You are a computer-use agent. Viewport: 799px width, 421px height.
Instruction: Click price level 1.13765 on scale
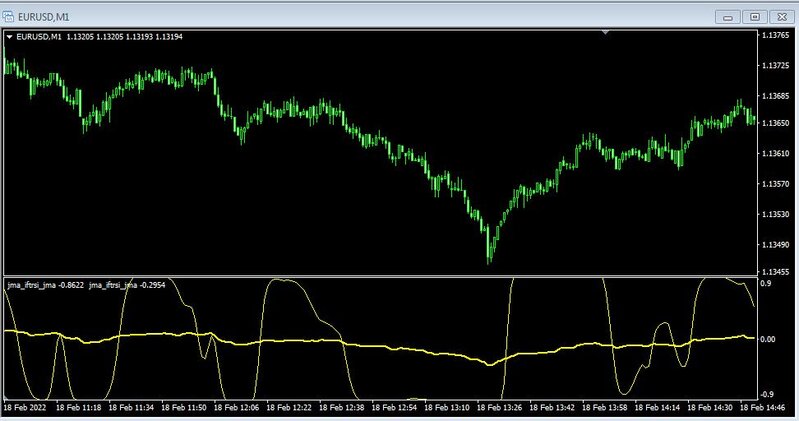pyautogui.click(x=775, y=35)
